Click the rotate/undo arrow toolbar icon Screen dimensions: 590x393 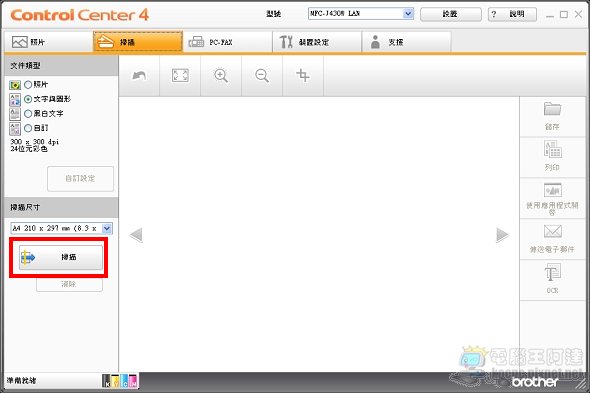pos(139,76)
